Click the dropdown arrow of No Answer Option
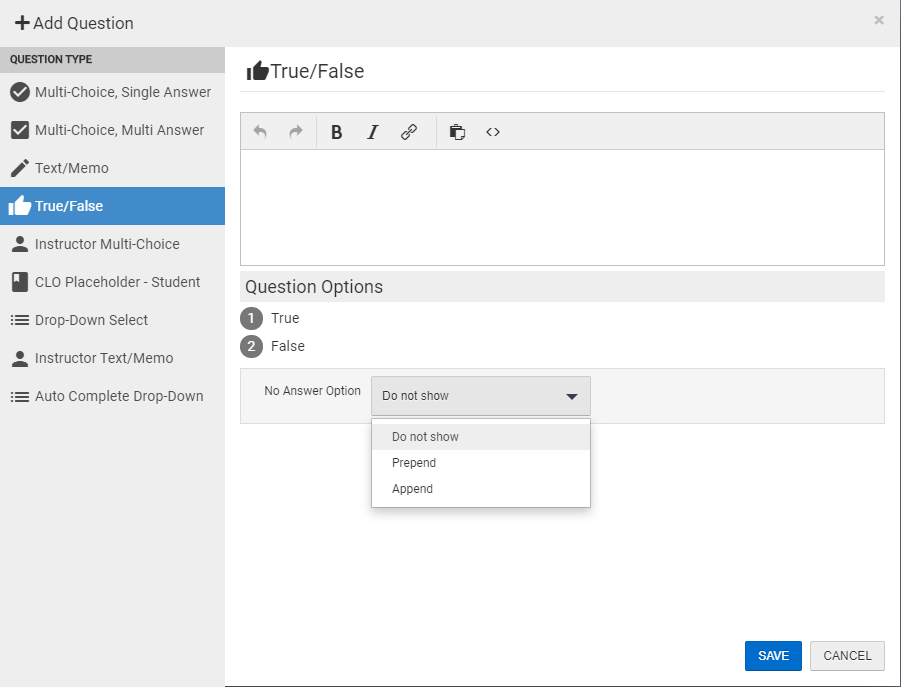Image resolution: width=901 pixels, height=687 pixels. pyautogui.click(x=572, y=396)
